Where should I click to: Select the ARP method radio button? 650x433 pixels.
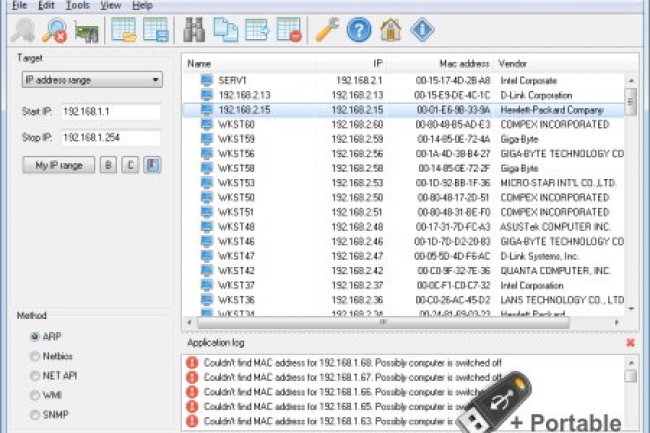point(36,336)
